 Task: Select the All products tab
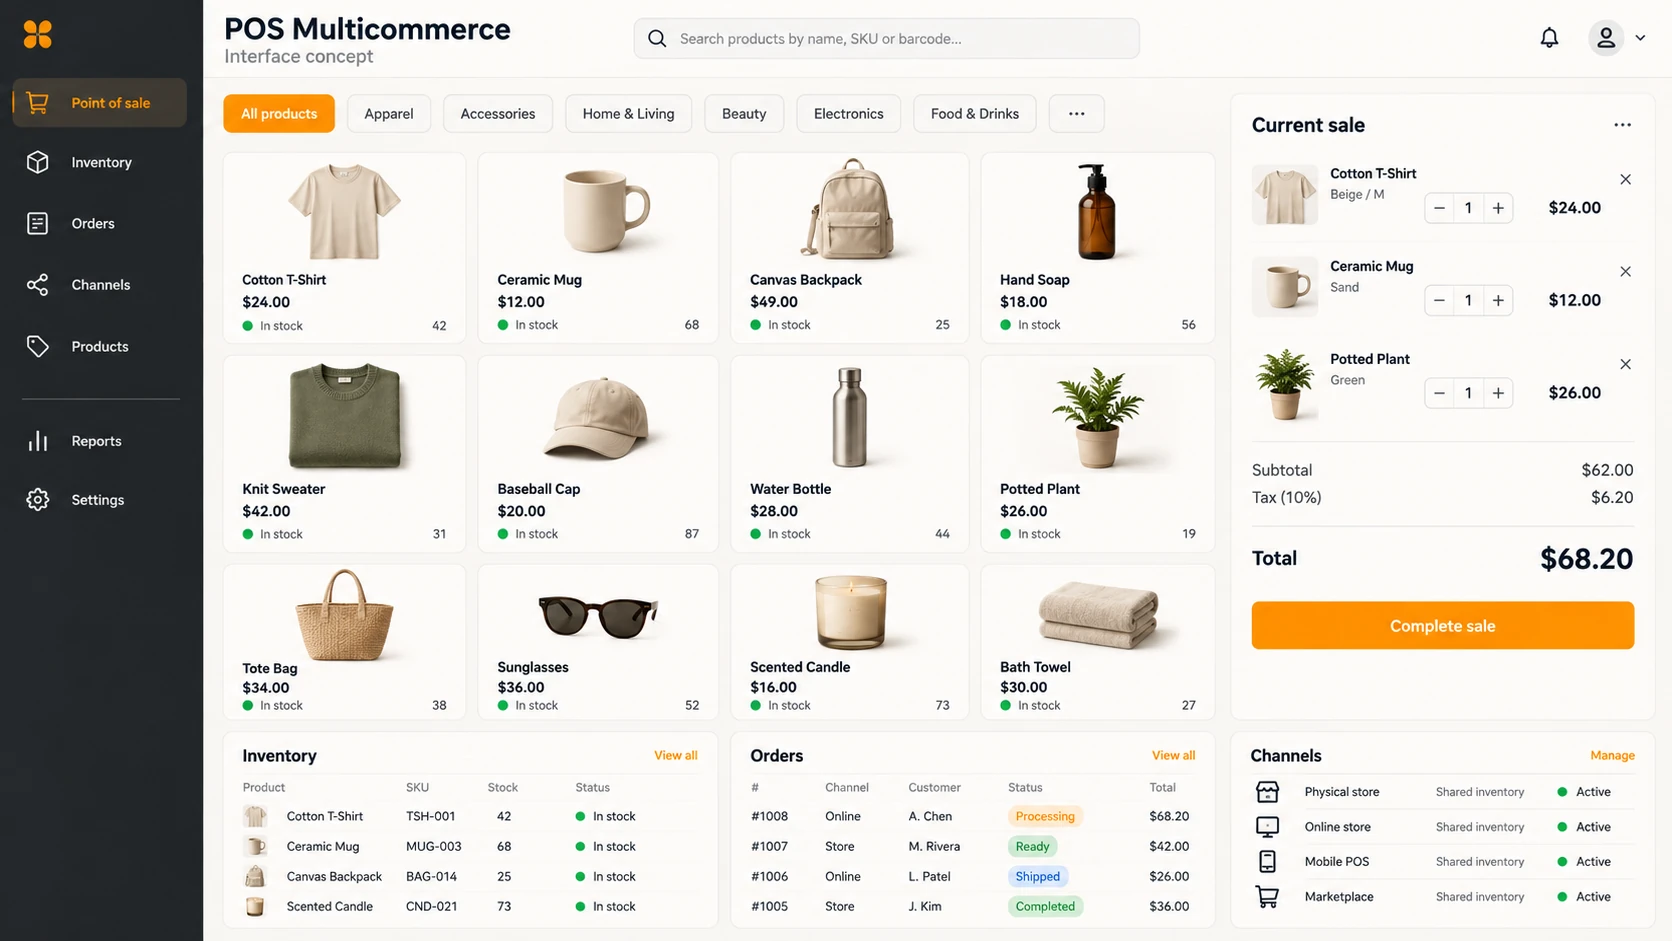click(279, 114)
